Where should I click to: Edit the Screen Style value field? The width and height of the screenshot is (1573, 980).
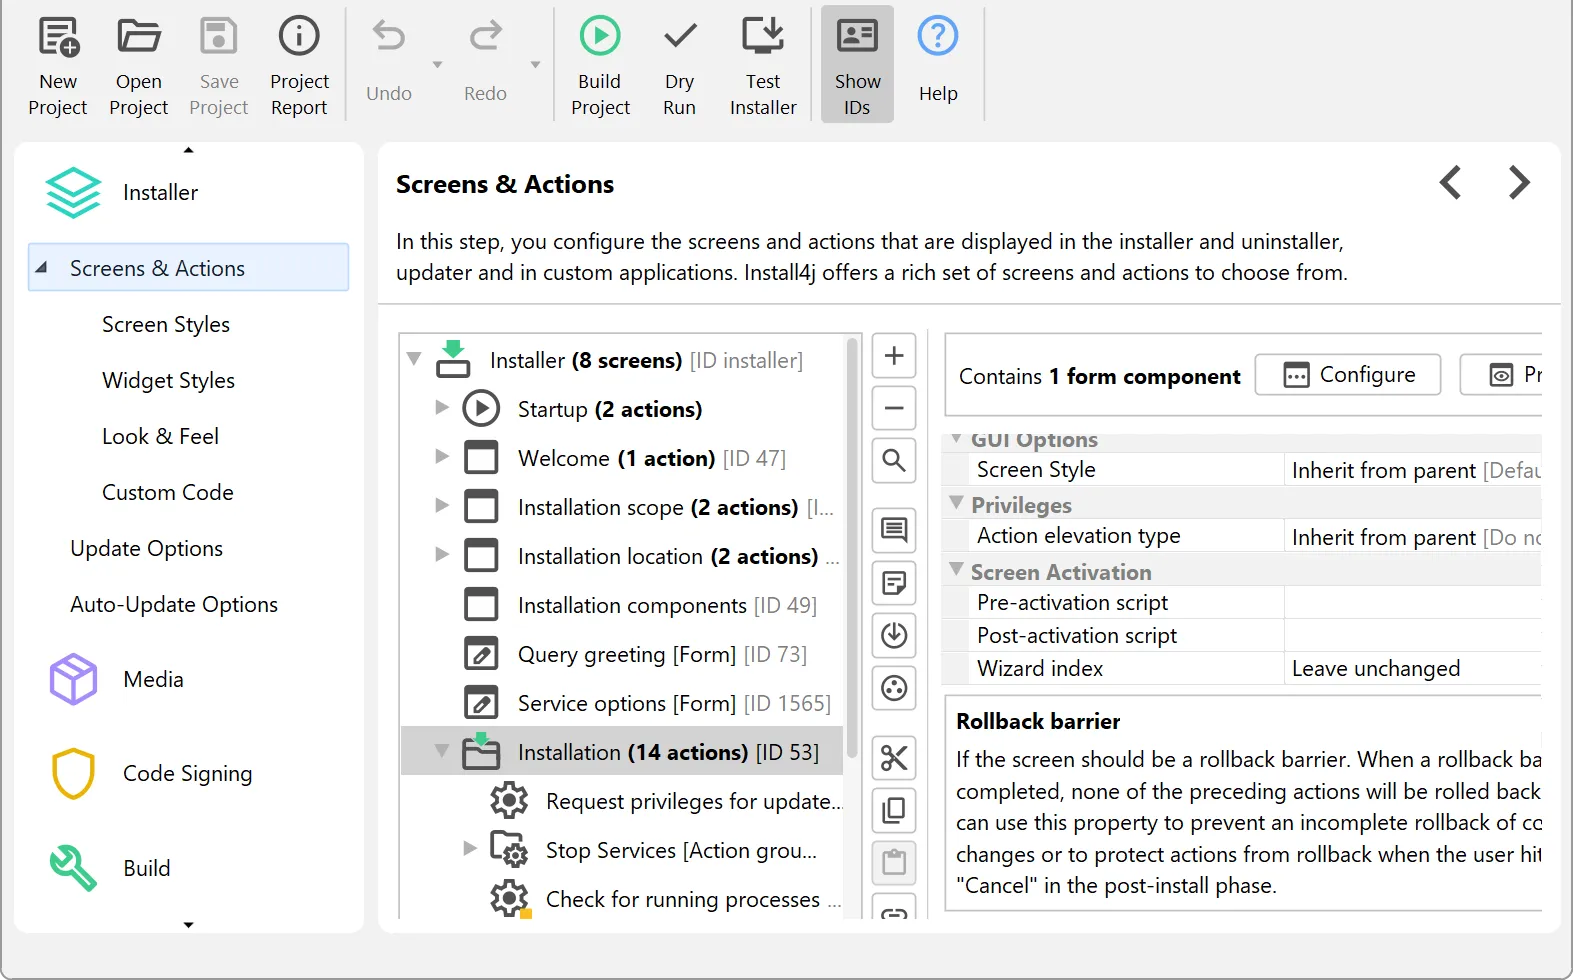click(x=1413, y=470)
